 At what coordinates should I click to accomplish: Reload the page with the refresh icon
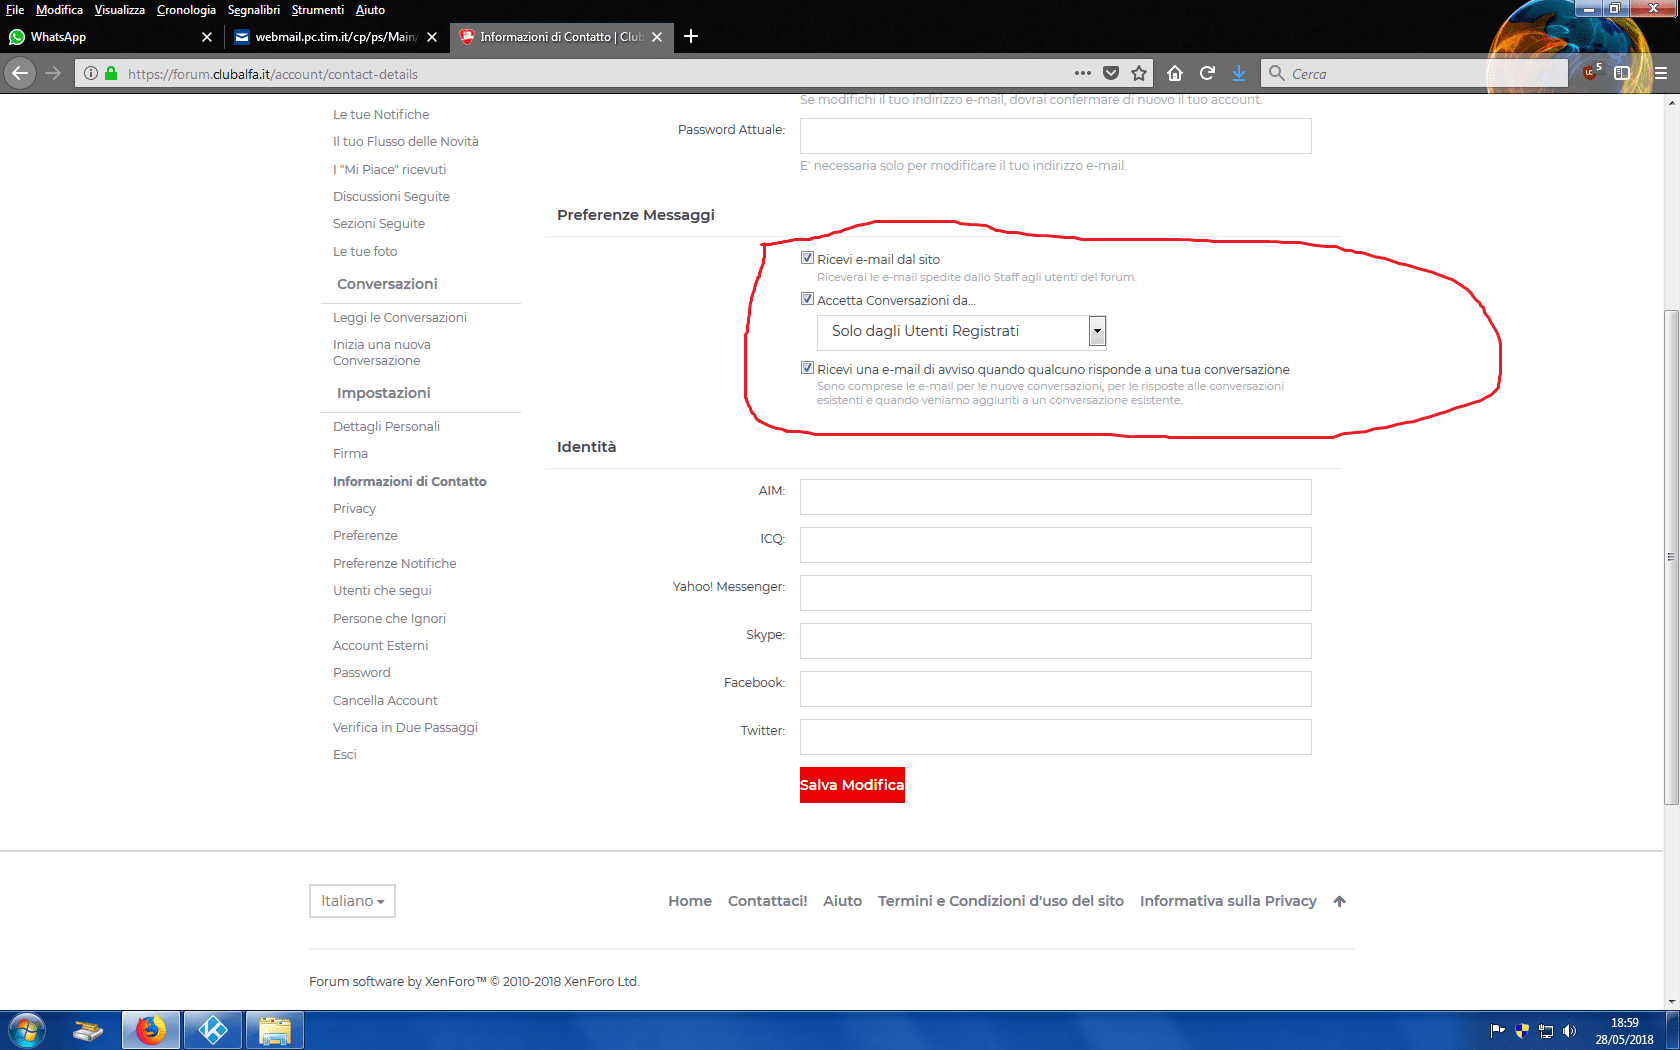point(1207,73)
